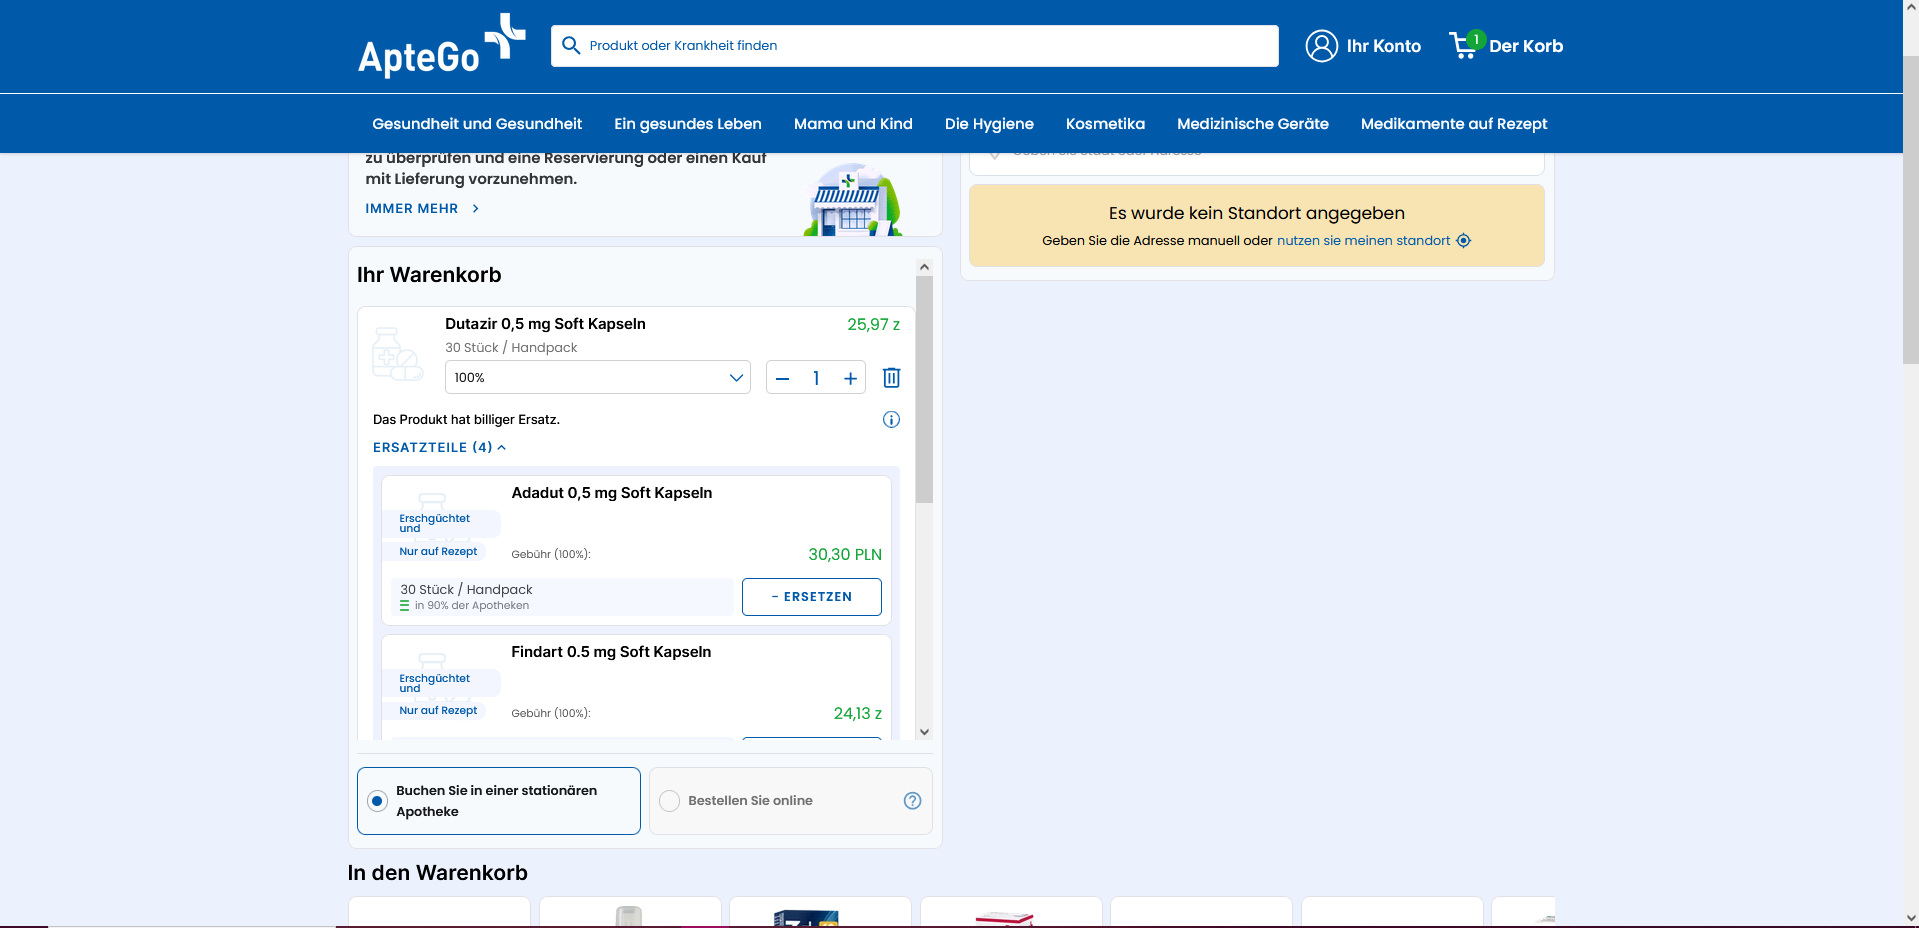Click cart list scroll-up arrow
This screenshot has width=1919, height=928.
coord(924,267)
